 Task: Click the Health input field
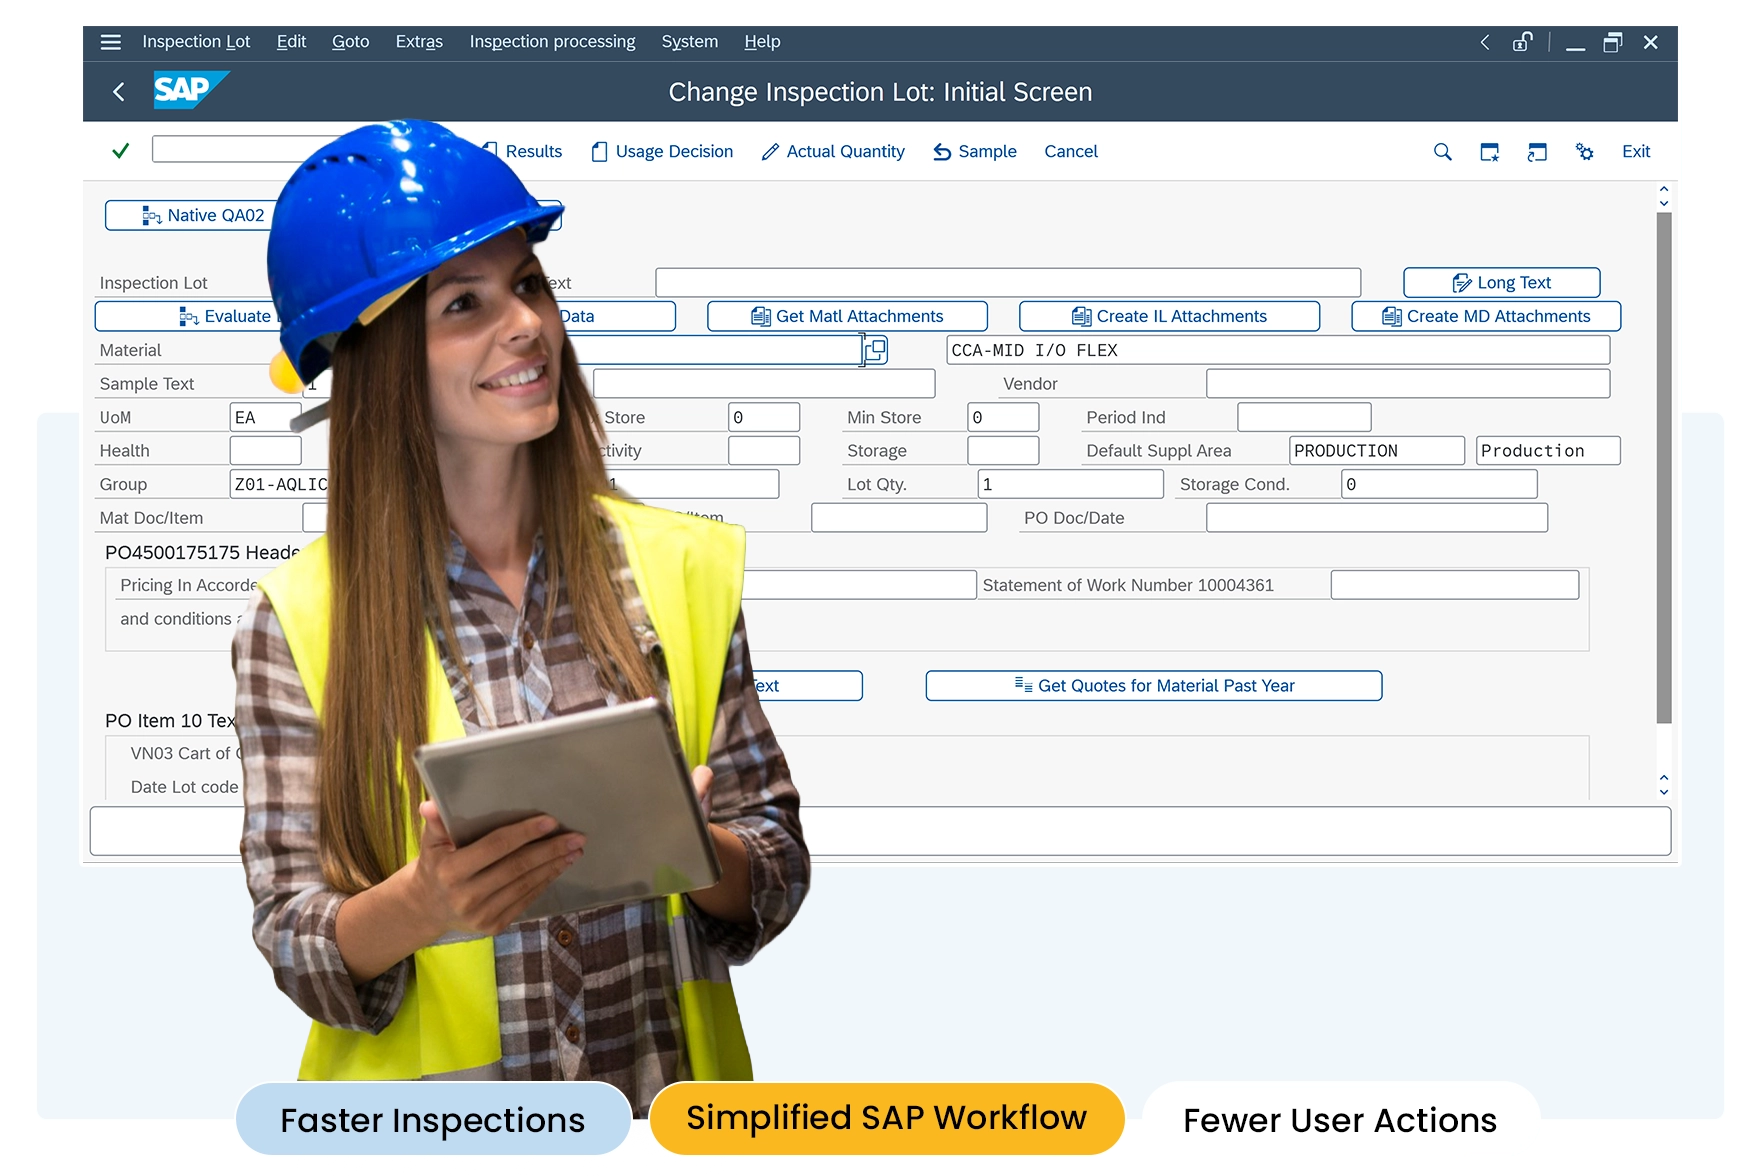coord(265,451)
